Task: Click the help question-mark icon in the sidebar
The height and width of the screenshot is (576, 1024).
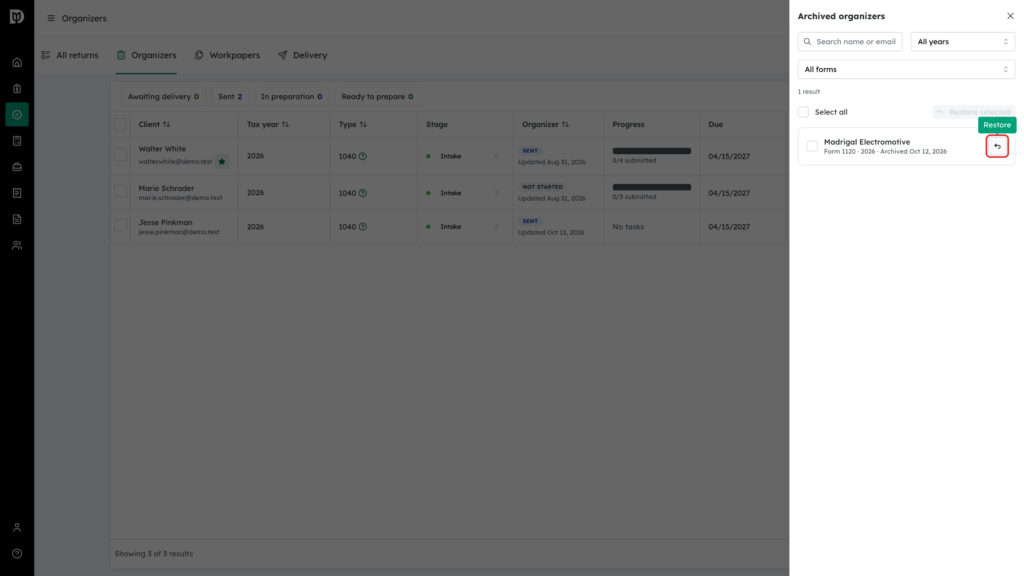Action: (17, 554)
